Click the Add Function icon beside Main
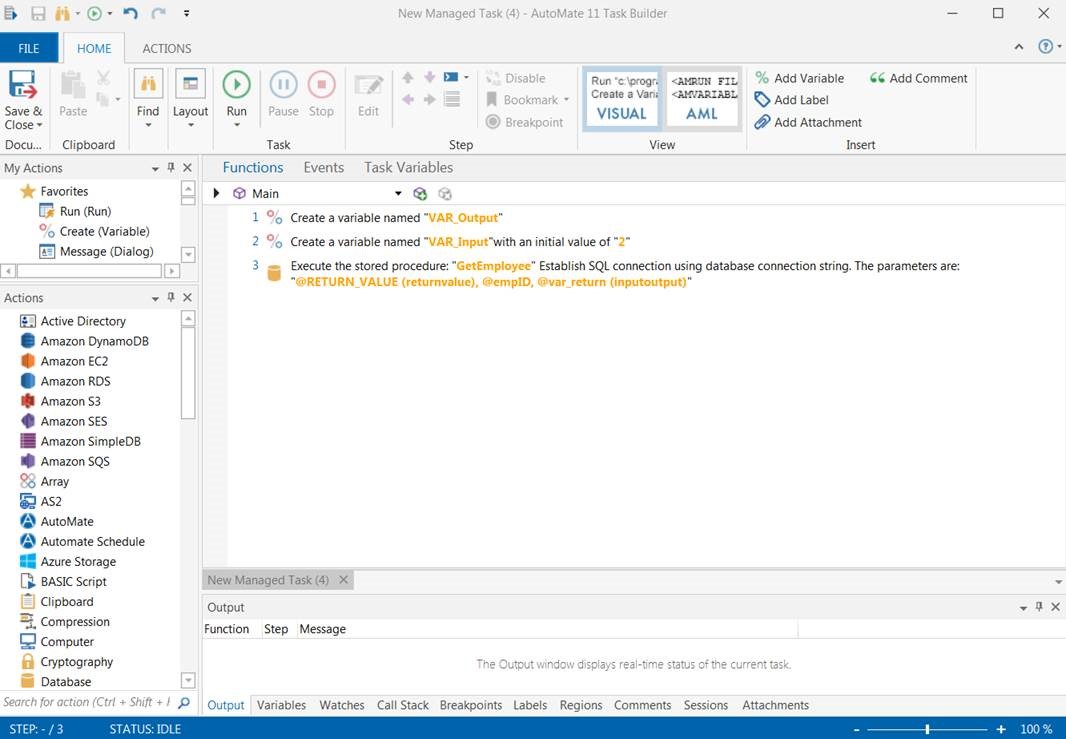Image resolution: width=1066 pixels, height=739 pixels. coord(420,194)
